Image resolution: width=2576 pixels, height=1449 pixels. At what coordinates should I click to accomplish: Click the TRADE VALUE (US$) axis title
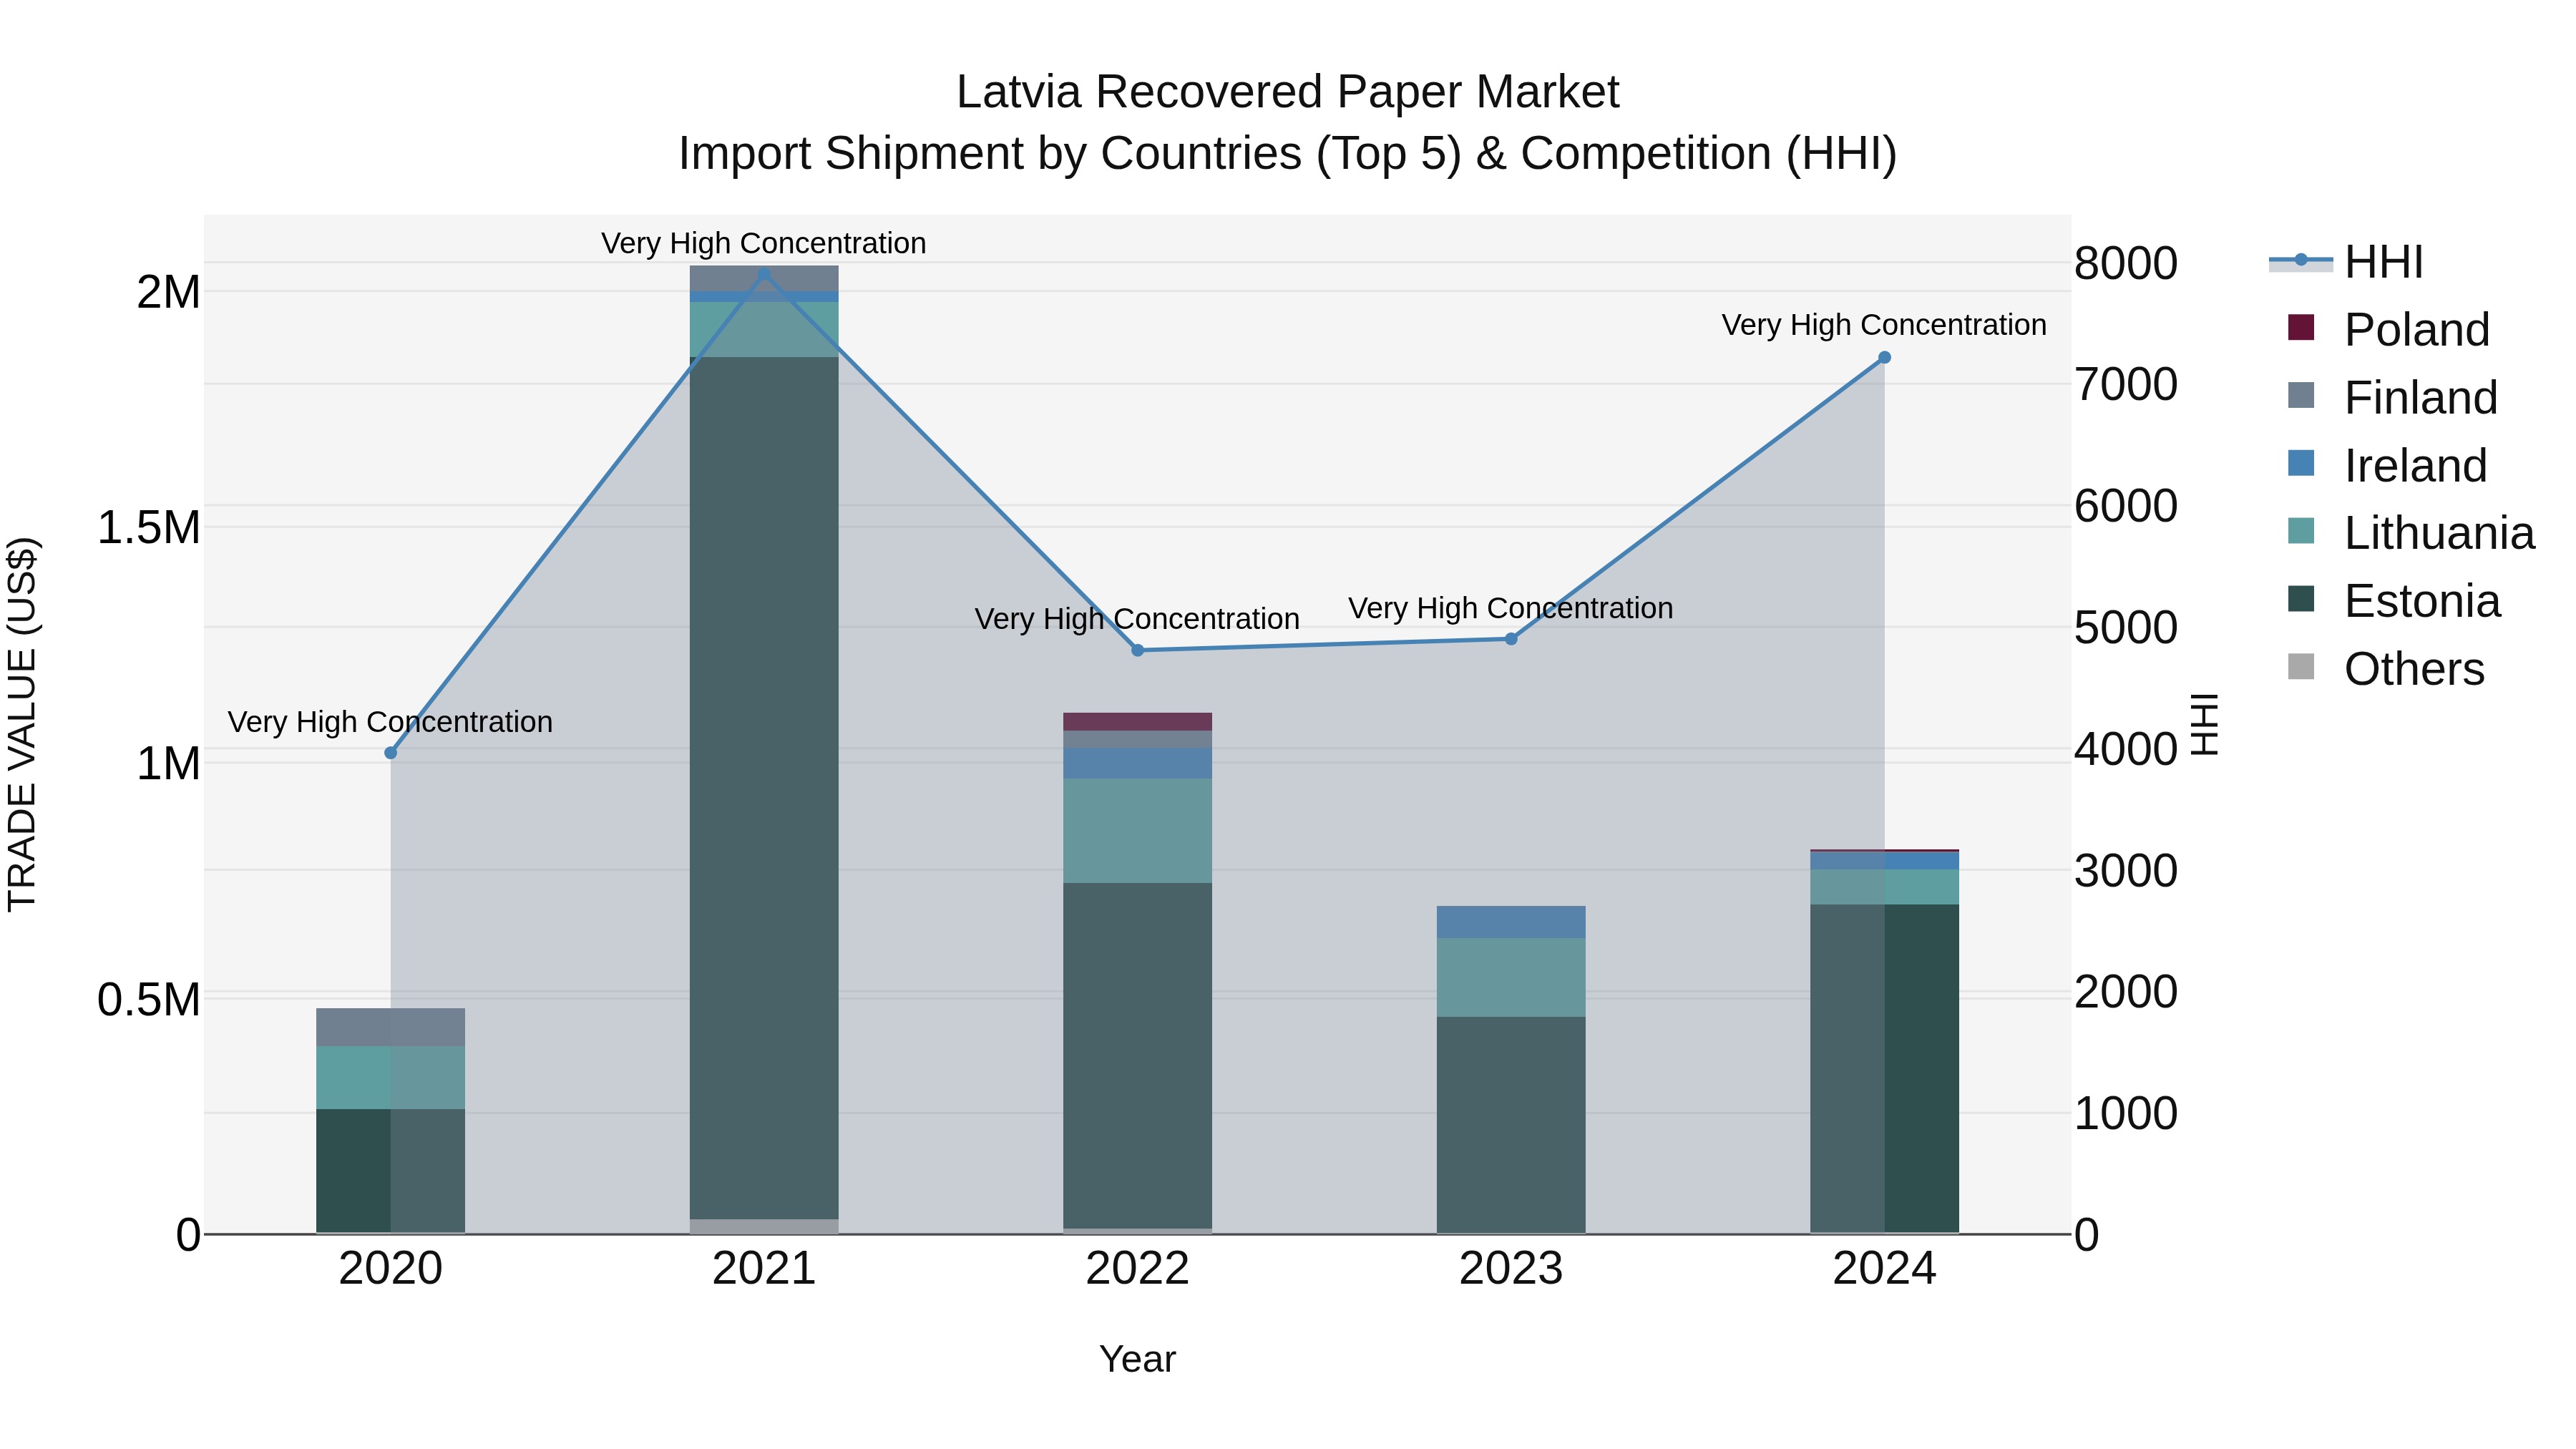coord(22,724)
